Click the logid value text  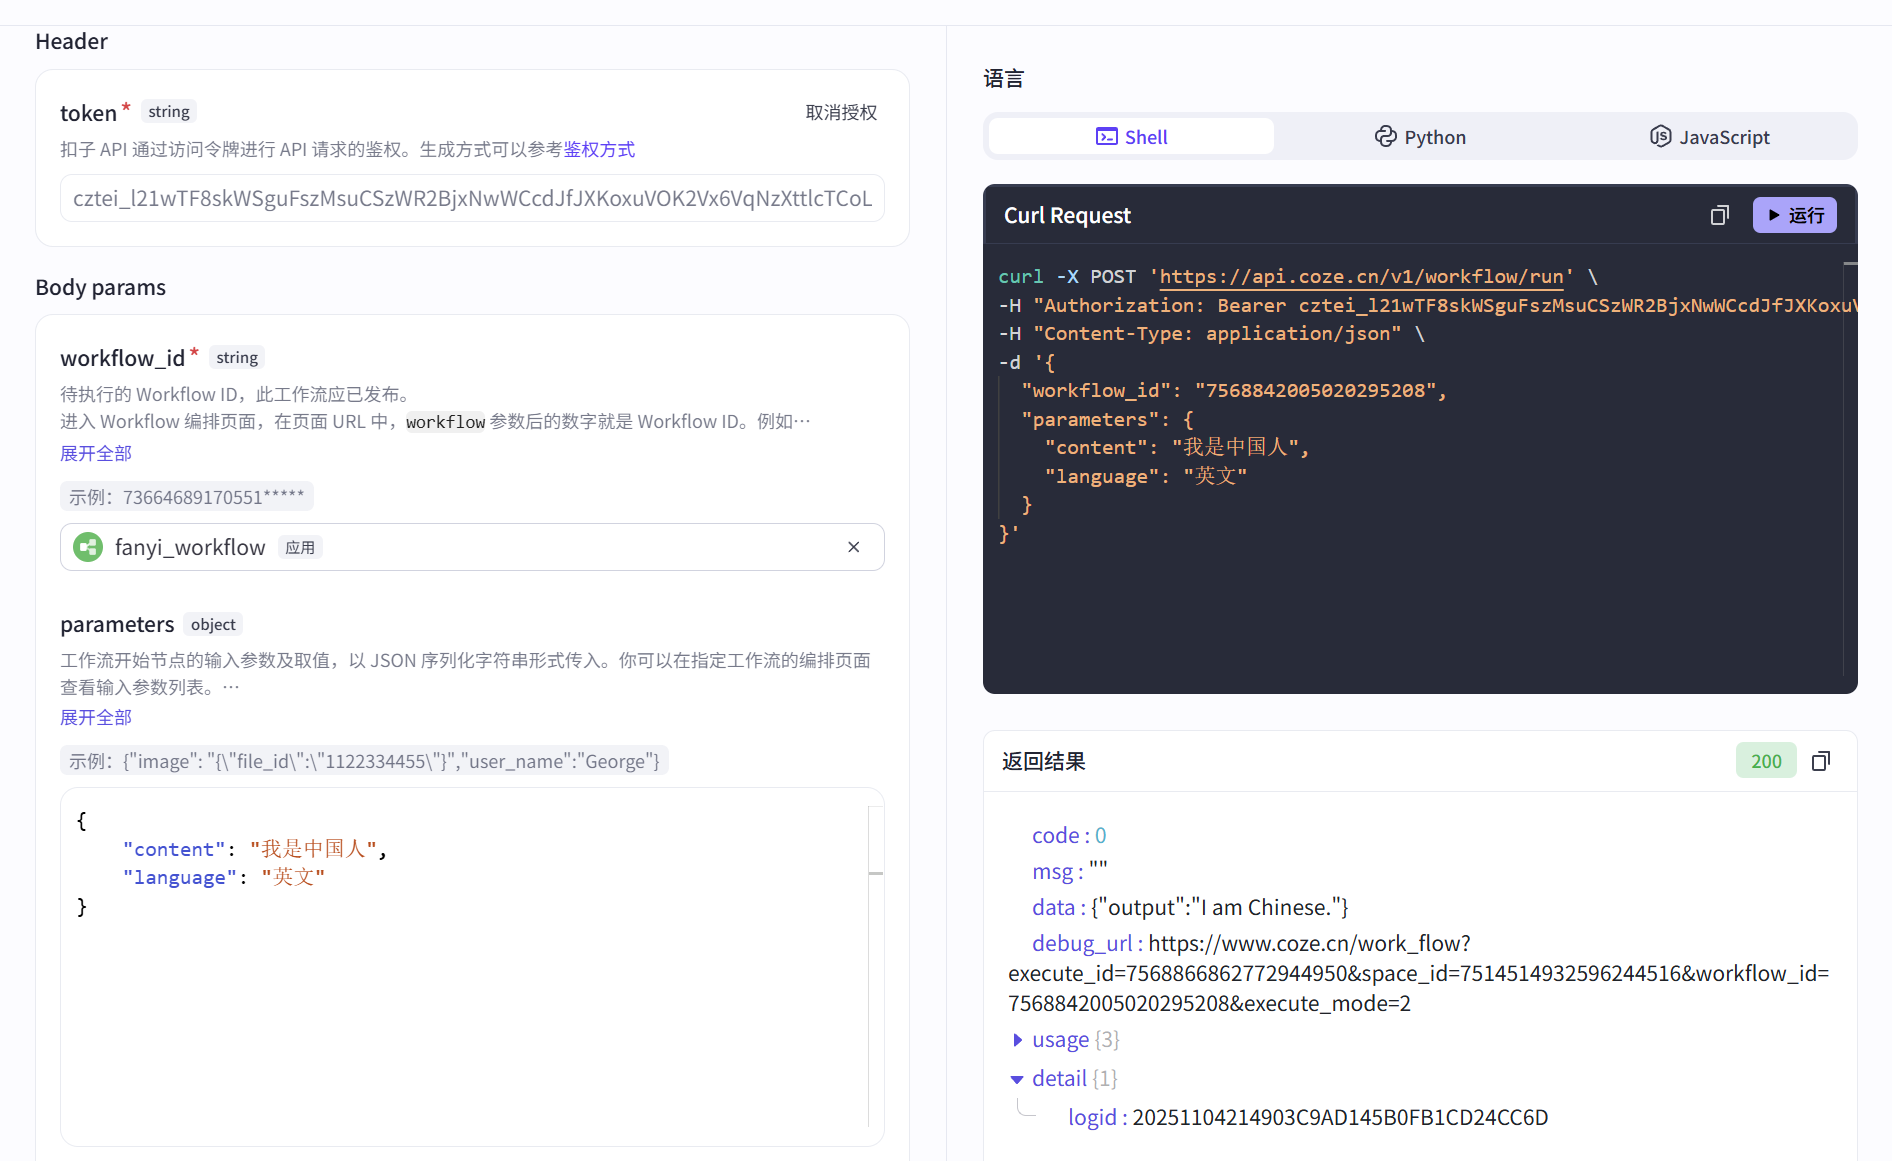tap(1340, 1117)
